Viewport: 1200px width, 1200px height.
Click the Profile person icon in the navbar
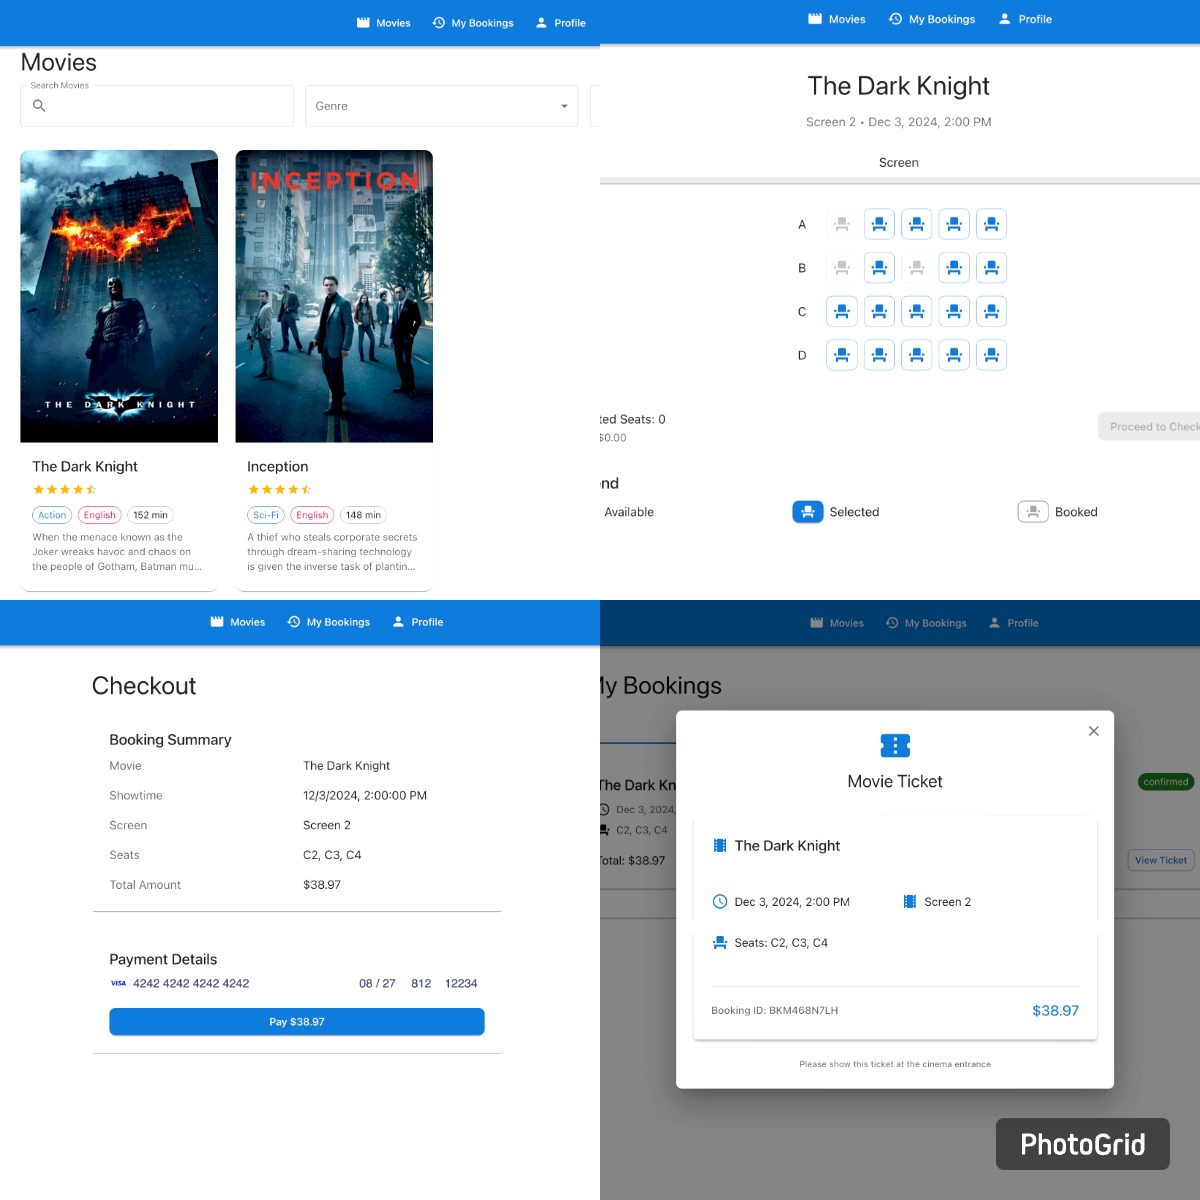(x=539, y=22)
